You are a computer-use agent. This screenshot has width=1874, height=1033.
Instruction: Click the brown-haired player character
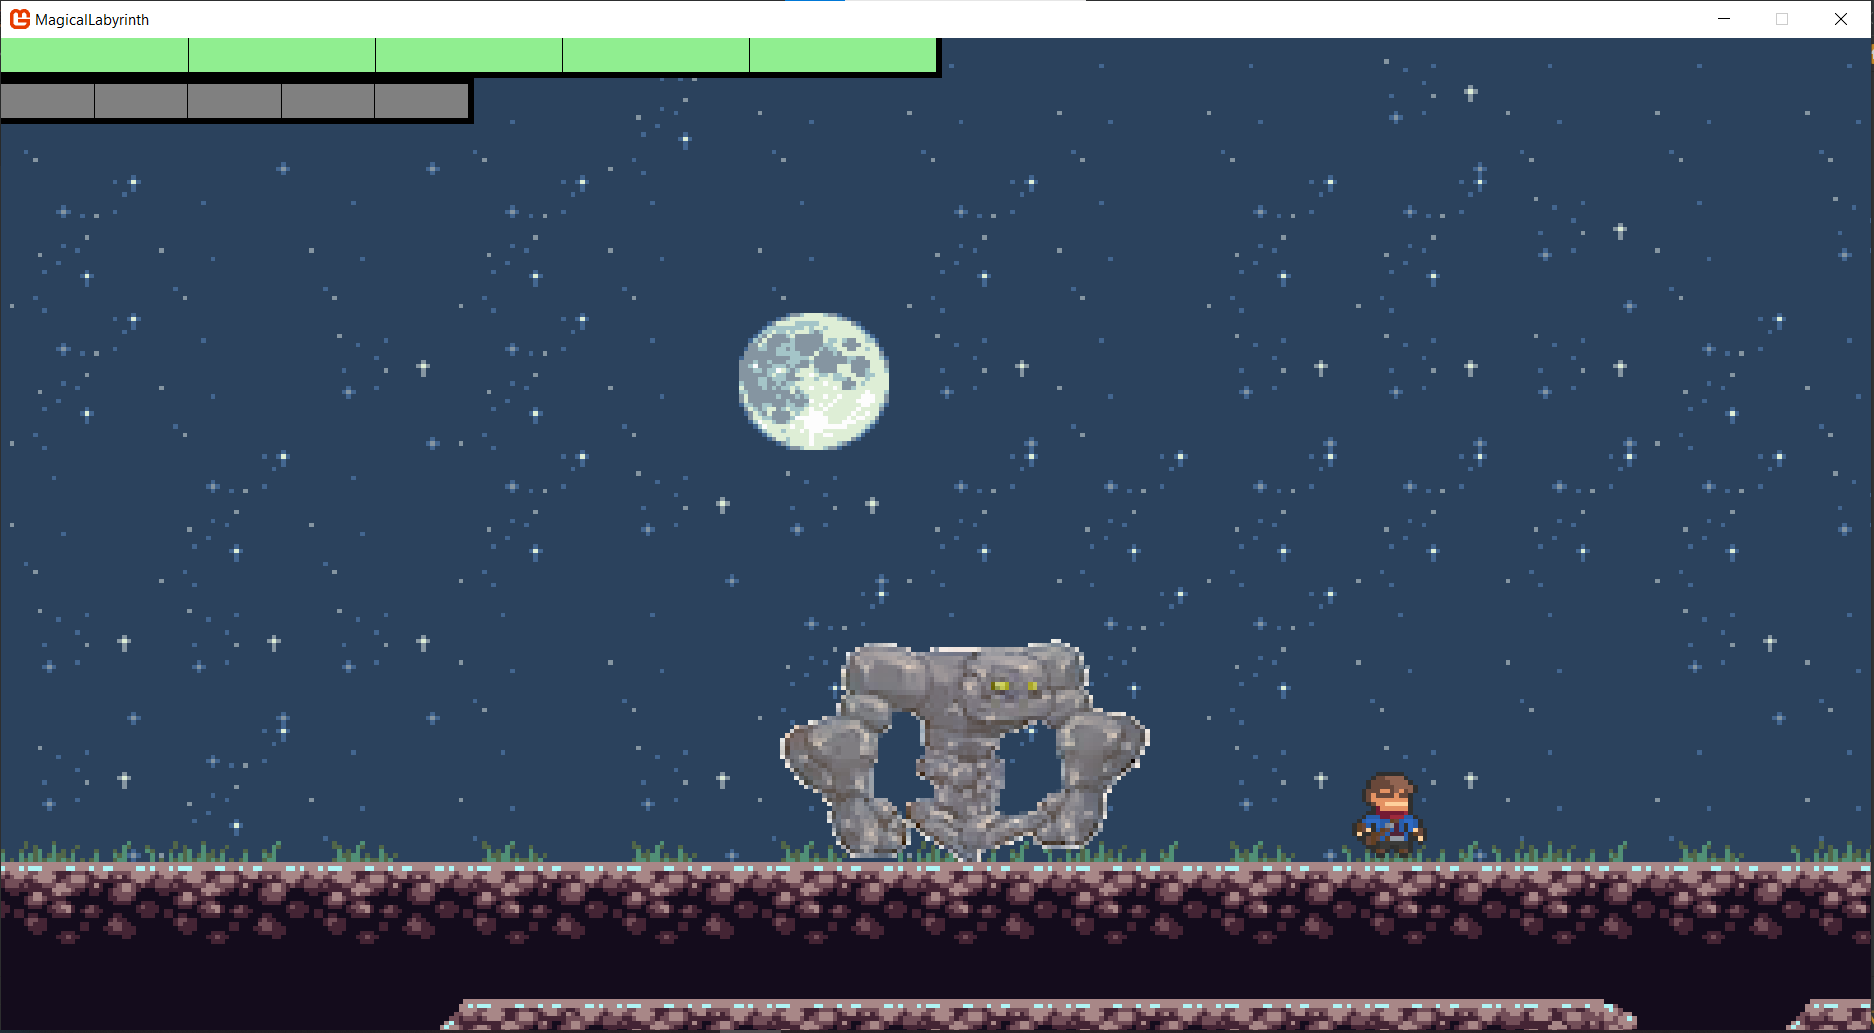point(1389,814)
